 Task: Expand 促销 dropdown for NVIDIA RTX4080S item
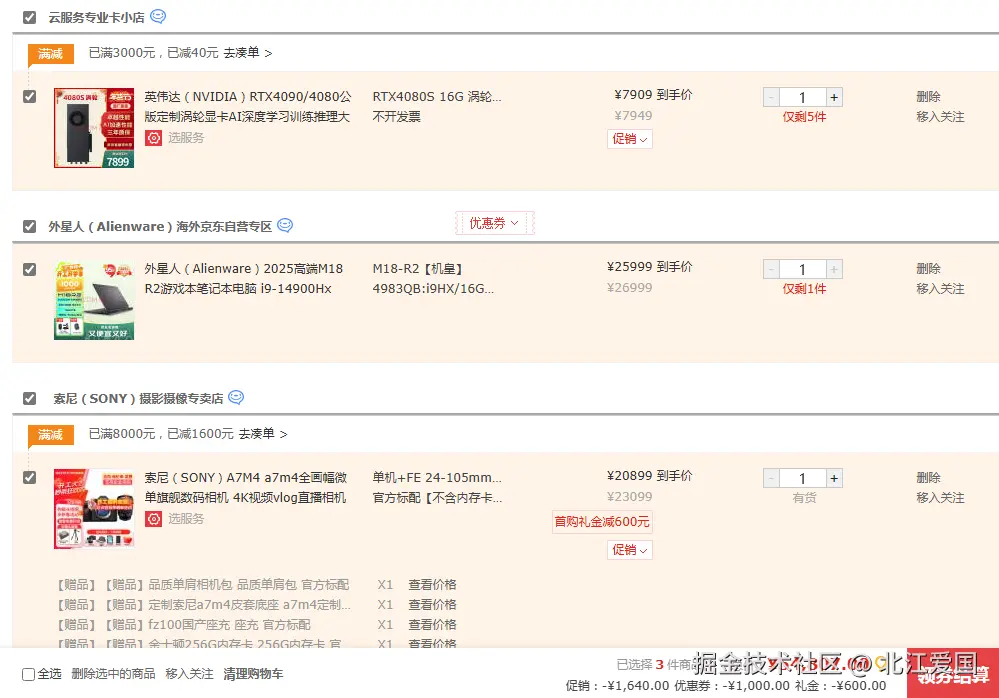[x=629, y=139]
